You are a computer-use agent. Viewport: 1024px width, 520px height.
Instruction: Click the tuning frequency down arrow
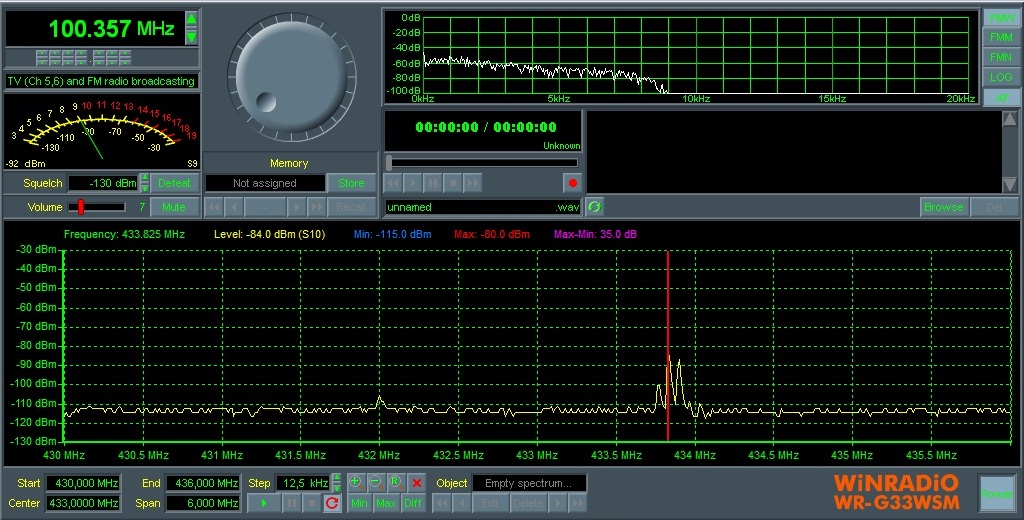point(191,37)
